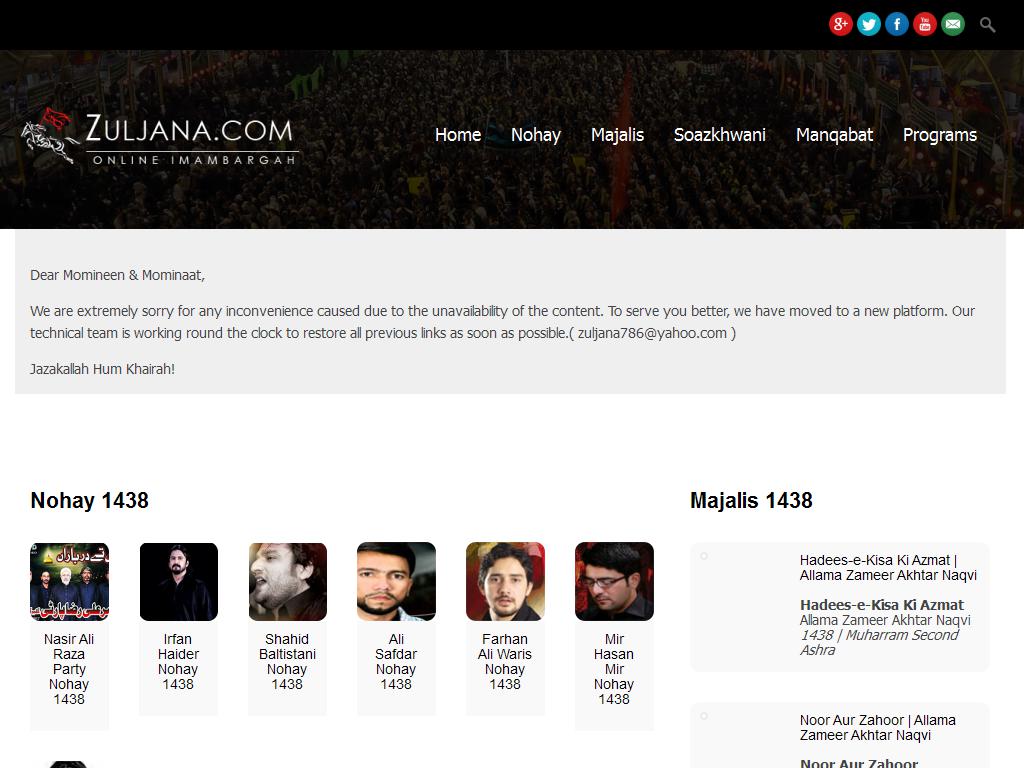
Task: Open Farhan Ali Waris portrait thumbnail
Action: (x=505, y=581)
